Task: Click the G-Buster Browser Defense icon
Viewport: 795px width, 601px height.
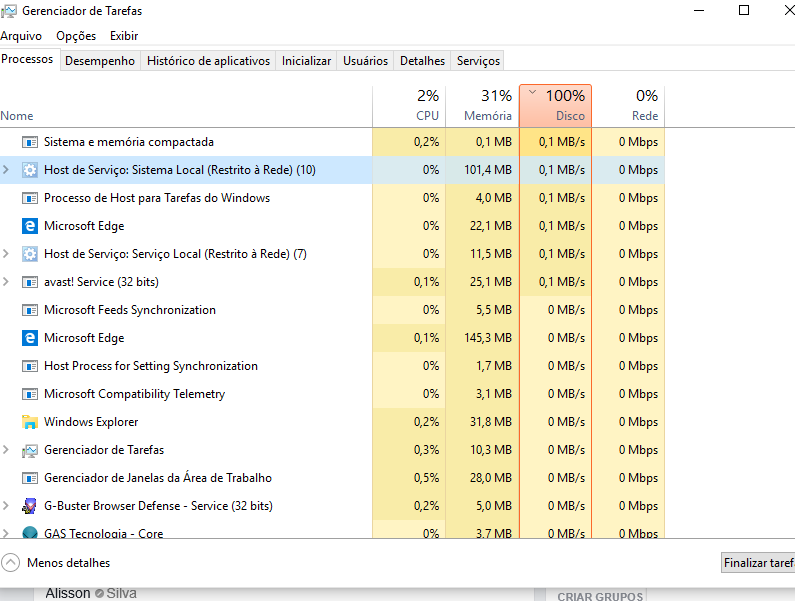Action: tap(30, 506)
